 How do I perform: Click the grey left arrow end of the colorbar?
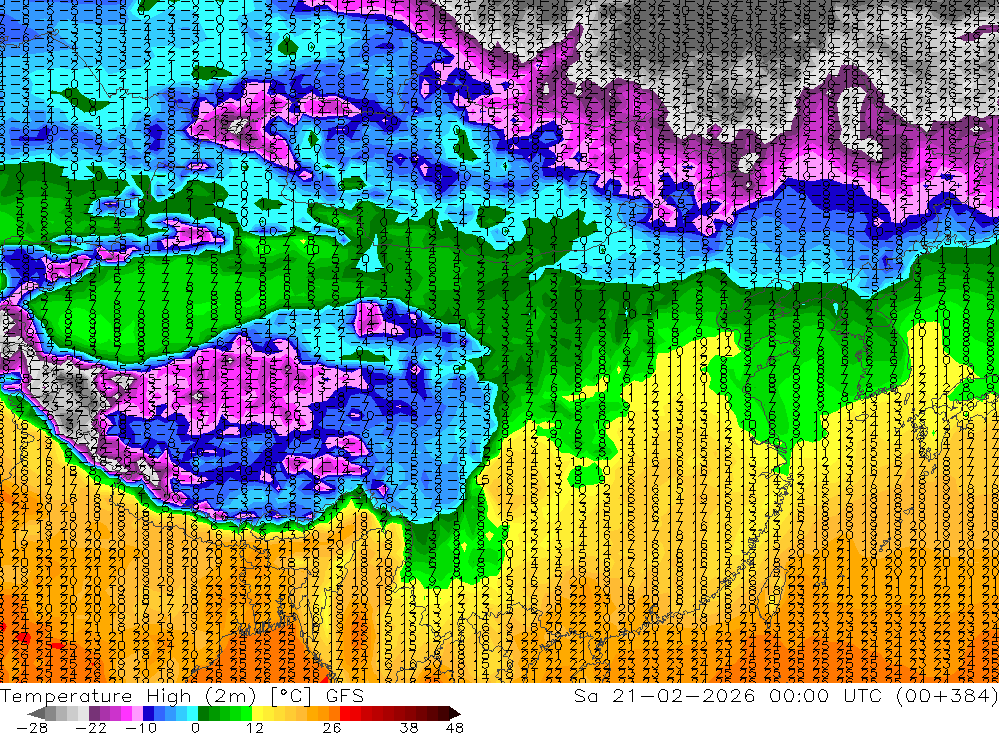point(36,713)
